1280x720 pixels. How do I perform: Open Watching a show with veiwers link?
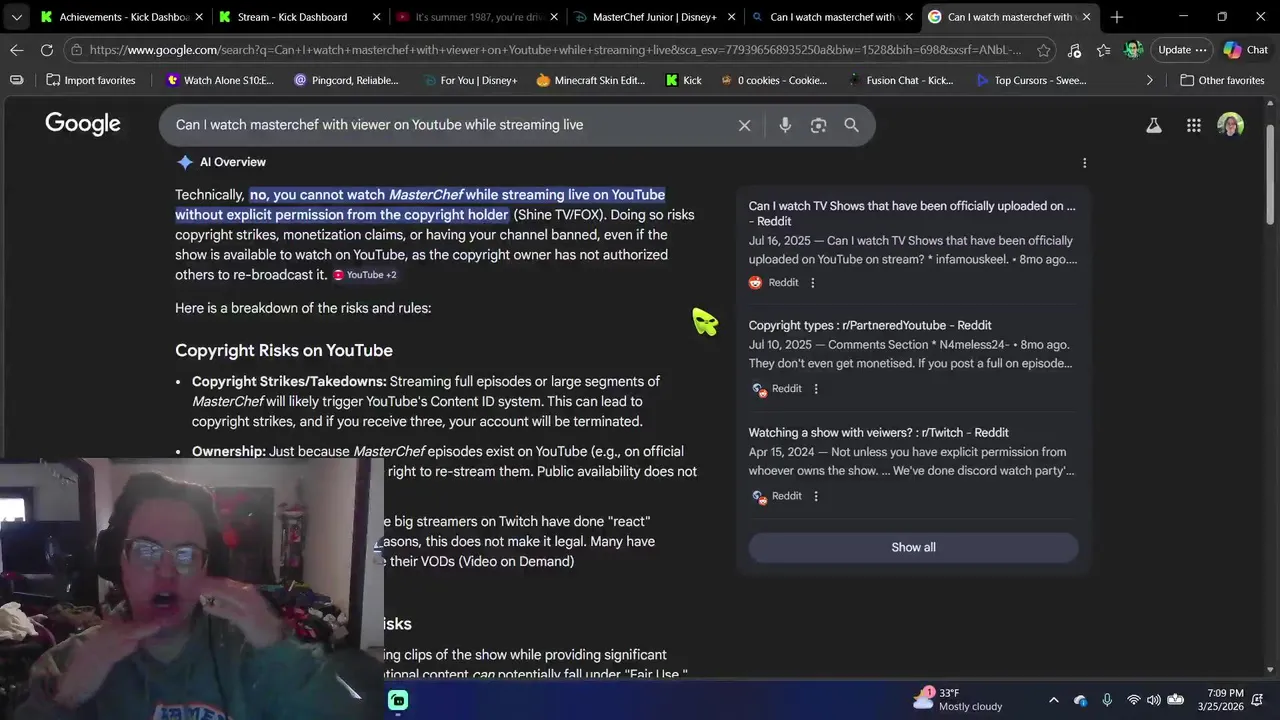879,432
